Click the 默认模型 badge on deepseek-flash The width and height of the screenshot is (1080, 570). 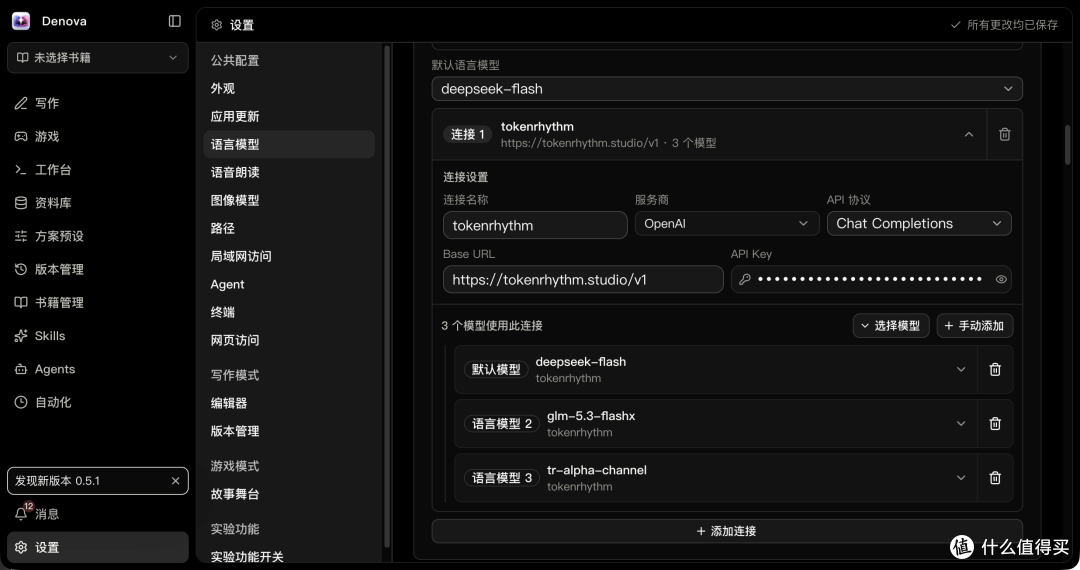point(496,370)
